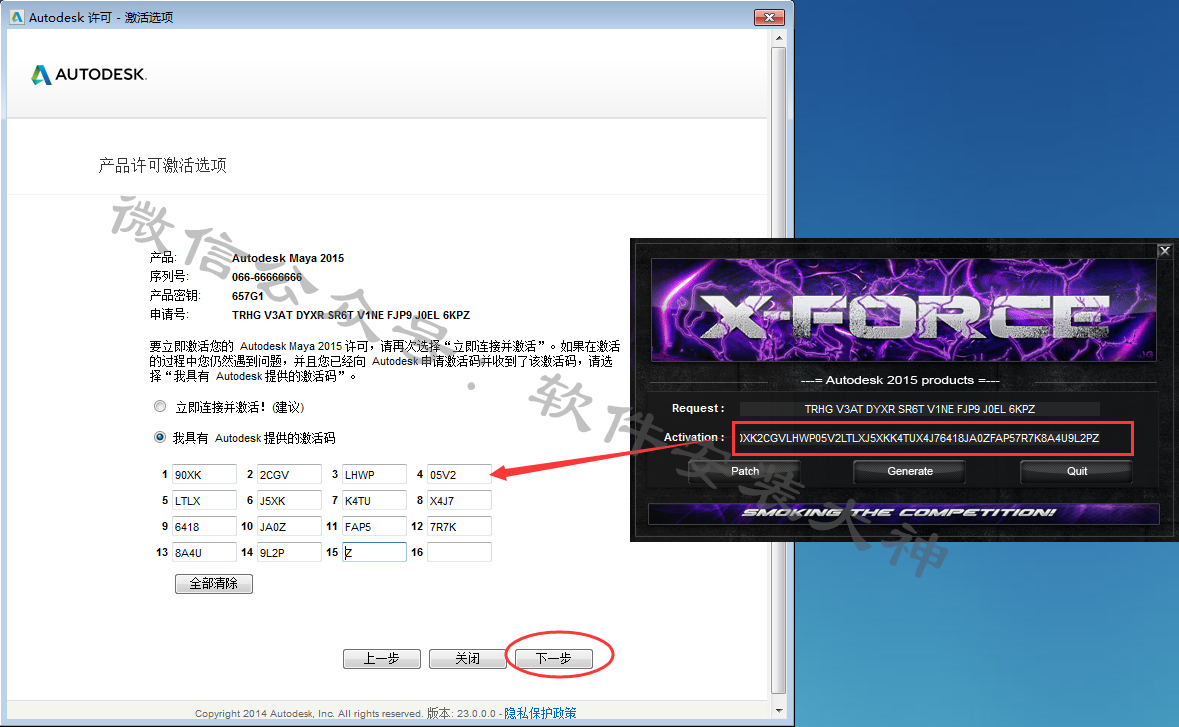
Task: Click the 全部清除 clear all button
Action: point(214,583)
